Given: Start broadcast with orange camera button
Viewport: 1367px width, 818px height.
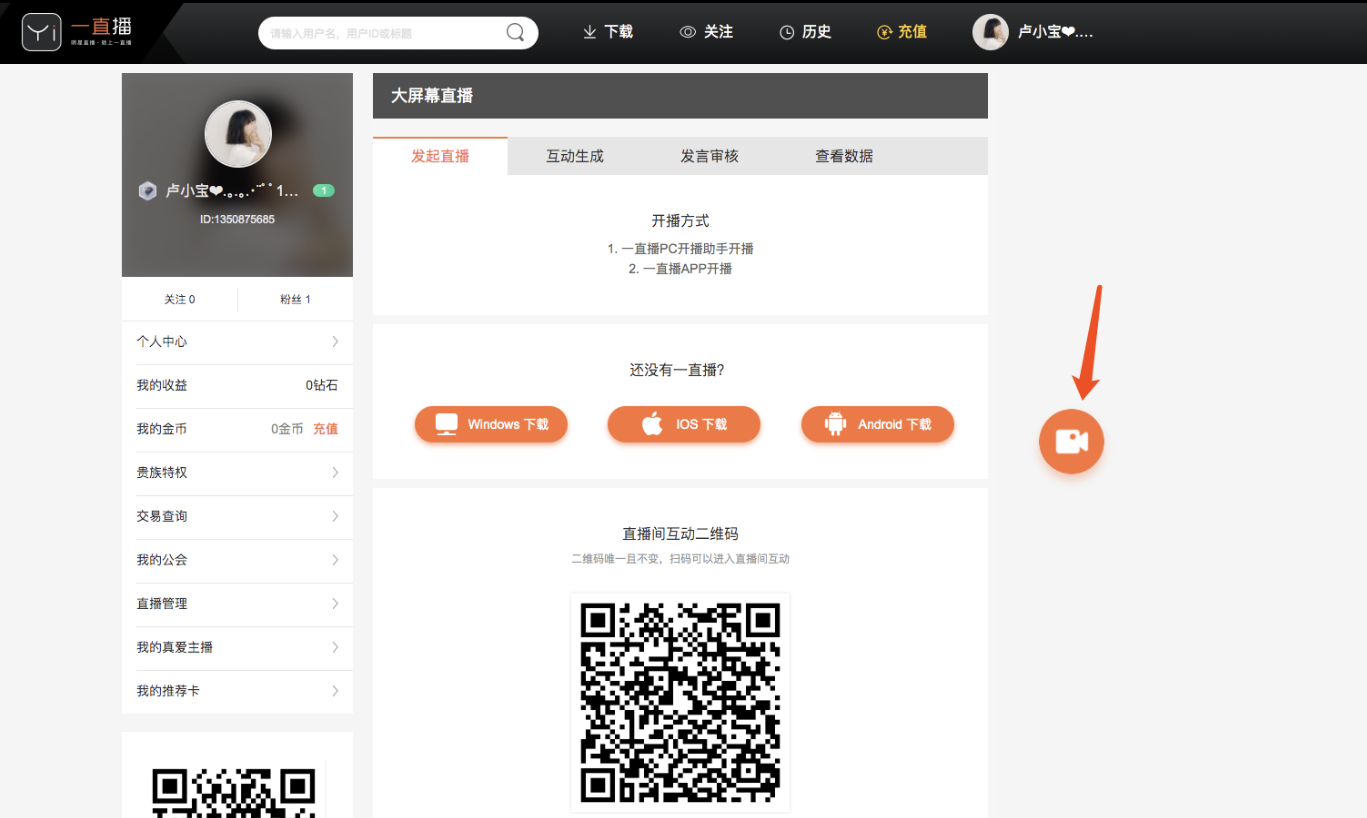Looking at the screenshot, I should tap(1071, 441).
